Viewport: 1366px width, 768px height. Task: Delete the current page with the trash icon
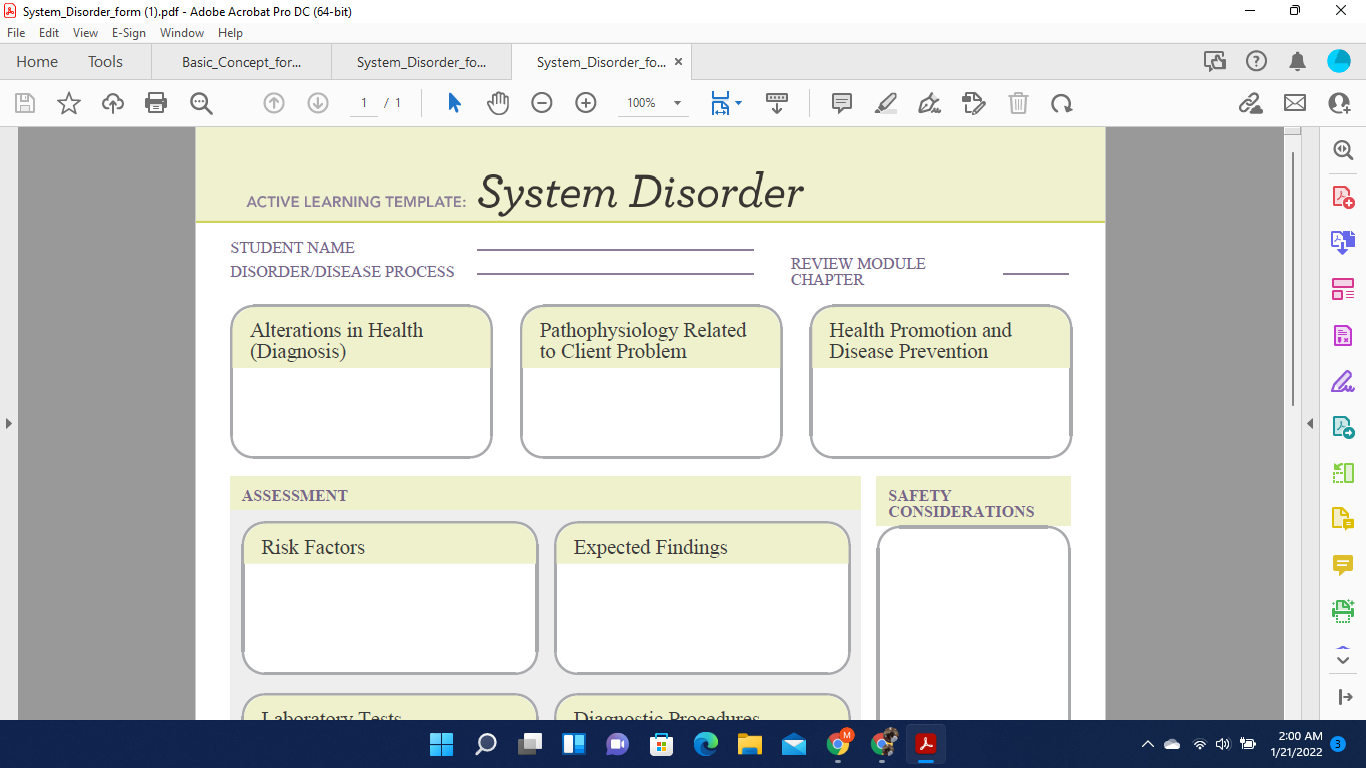click(x=1018, y=102)
